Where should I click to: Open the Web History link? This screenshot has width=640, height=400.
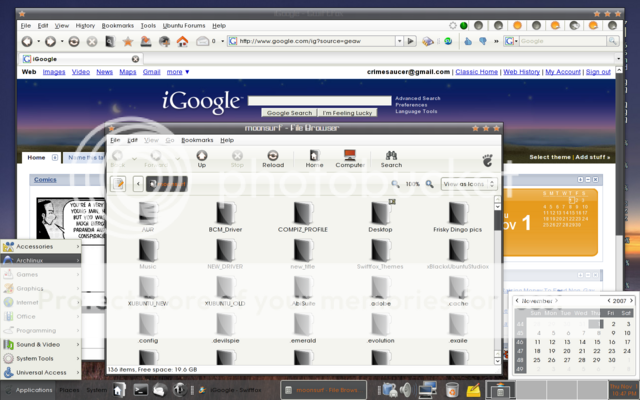(x=521, y=72)
